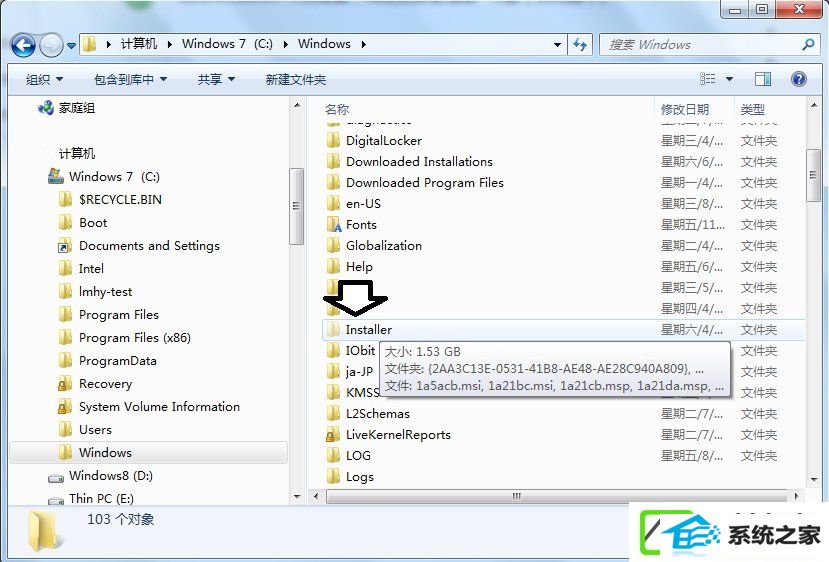
Task: Click the $RECYCLE.BIN folder icon
Action: (65, 200)
